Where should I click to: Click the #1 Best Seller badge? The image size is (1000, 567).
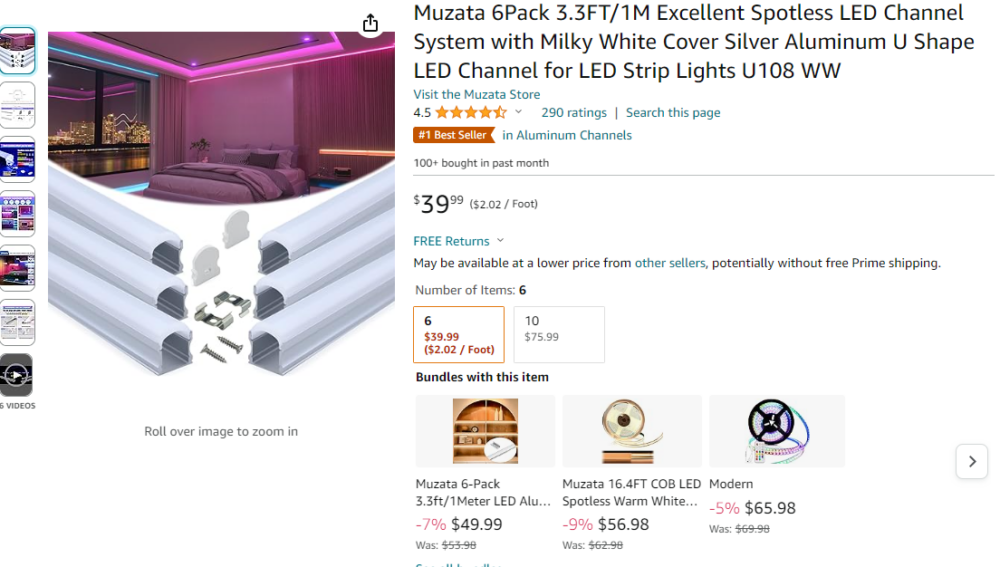point(453,135)
